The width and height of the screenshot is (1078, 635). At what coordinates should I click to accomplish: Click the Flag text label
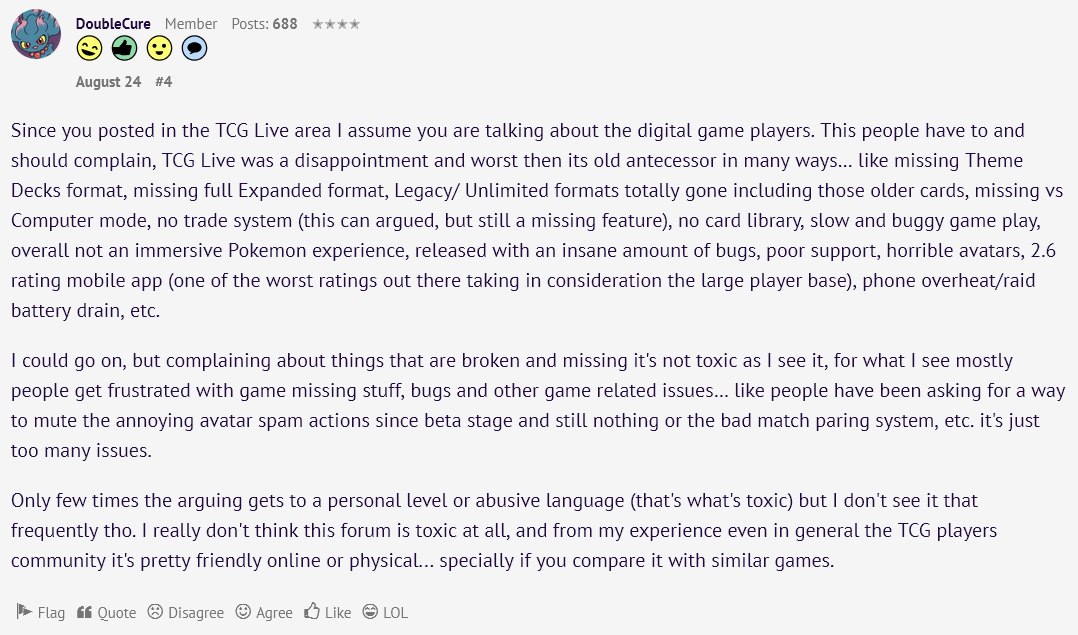point(52,612)
